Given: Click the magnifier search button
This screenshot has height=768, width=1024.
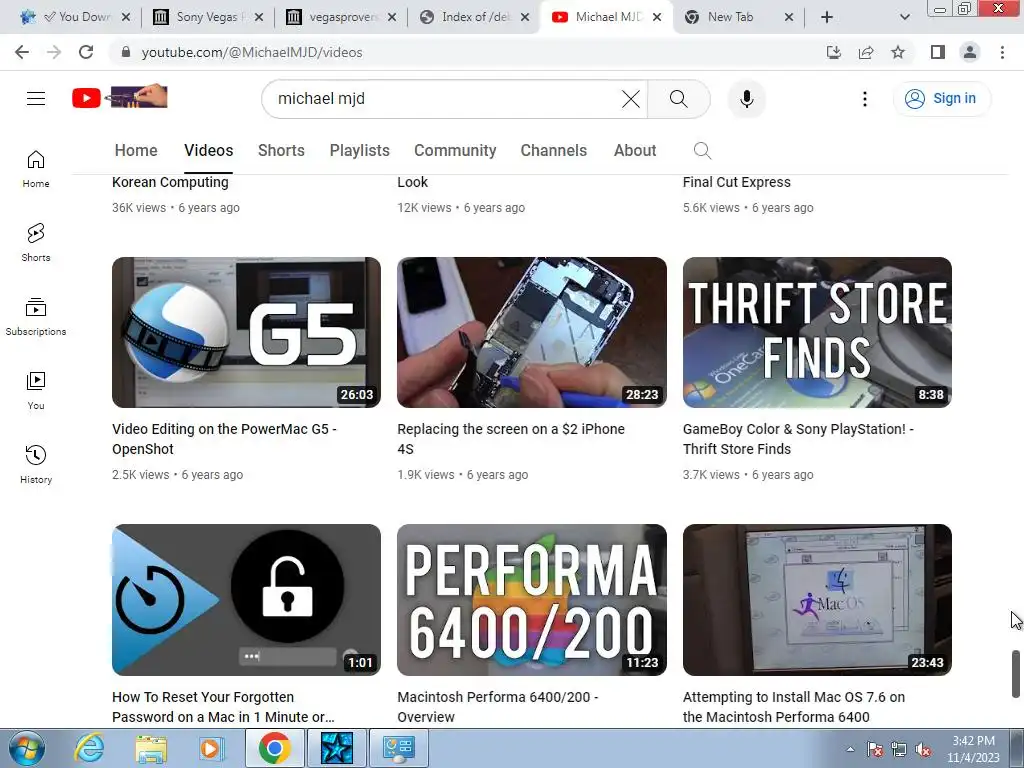Looking at the screenshot, I should pos(679,99).
